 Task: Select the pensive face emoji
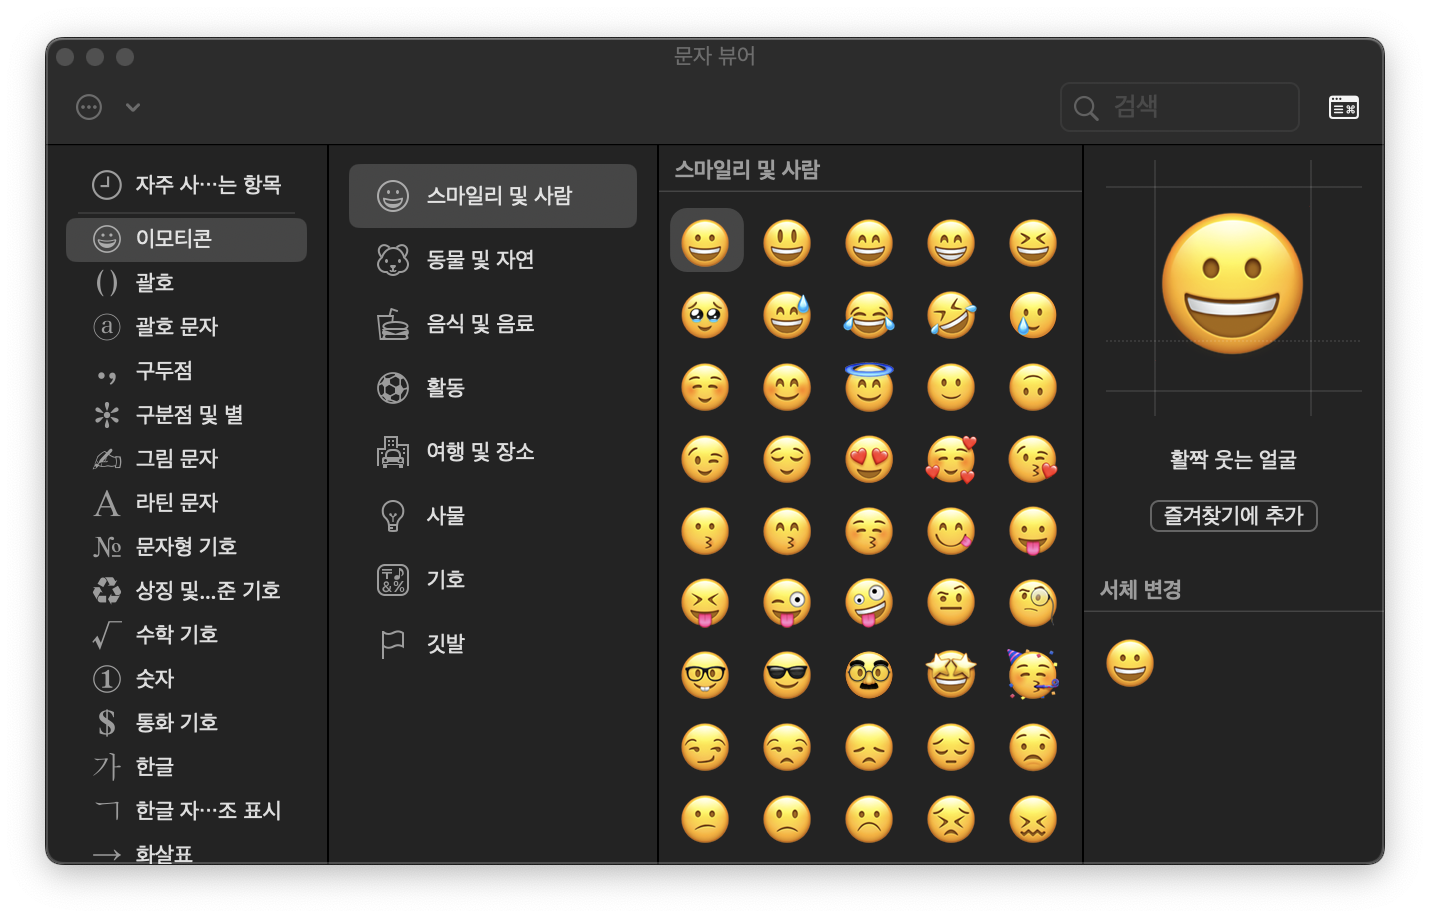click(951, 747)
